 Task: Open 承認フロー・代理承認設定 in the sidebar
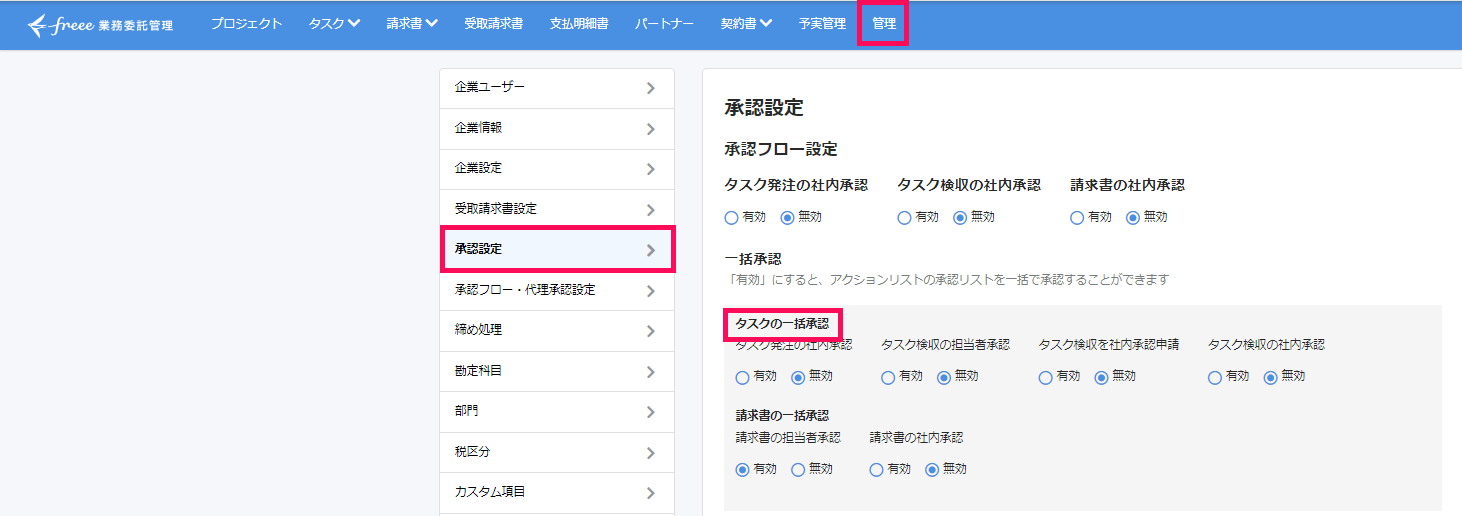tap(557, 291)
